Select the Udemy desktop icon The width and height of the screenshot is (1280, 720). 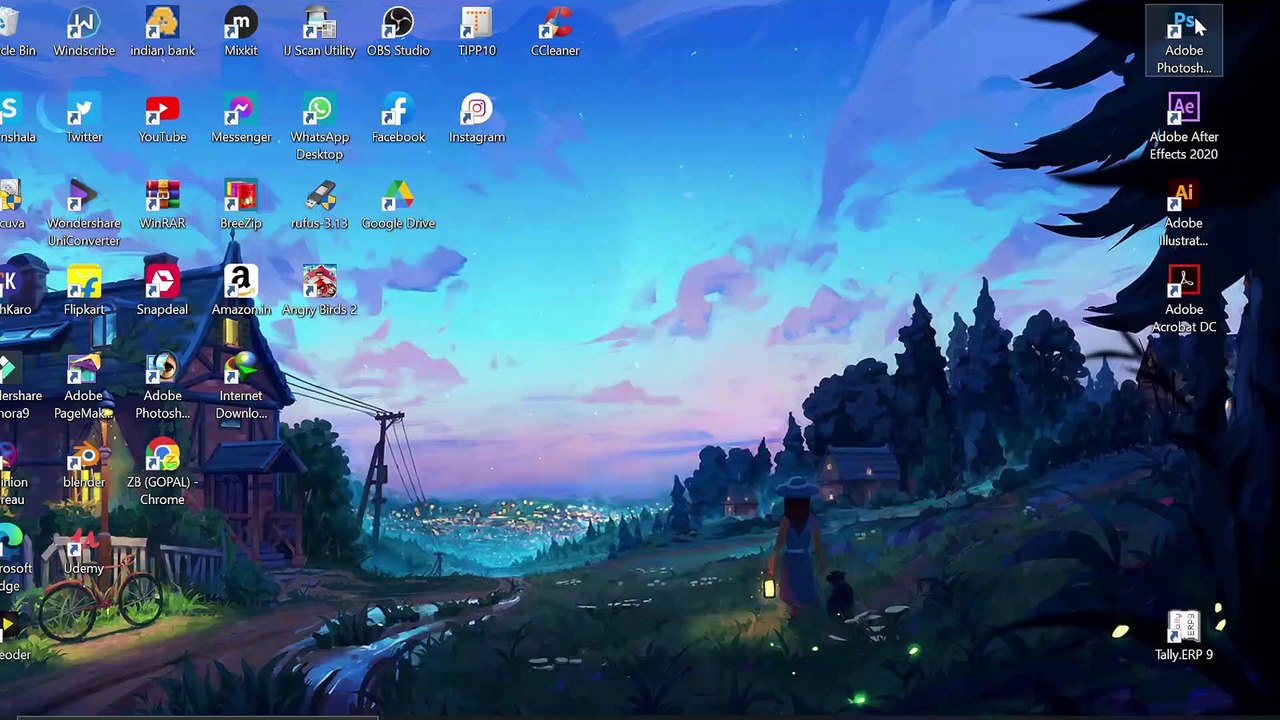tap(84, 550)
